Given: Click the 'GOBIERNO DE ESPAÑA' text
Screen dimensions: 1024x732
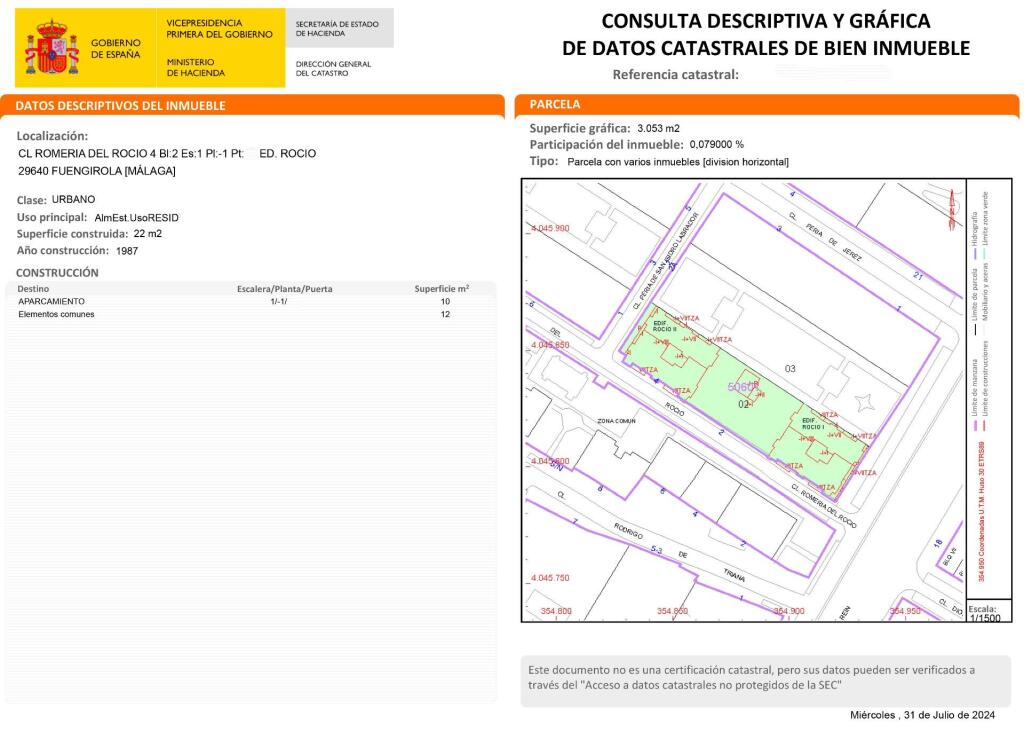Looking at the screenshot, I should (x=116, y=48).
